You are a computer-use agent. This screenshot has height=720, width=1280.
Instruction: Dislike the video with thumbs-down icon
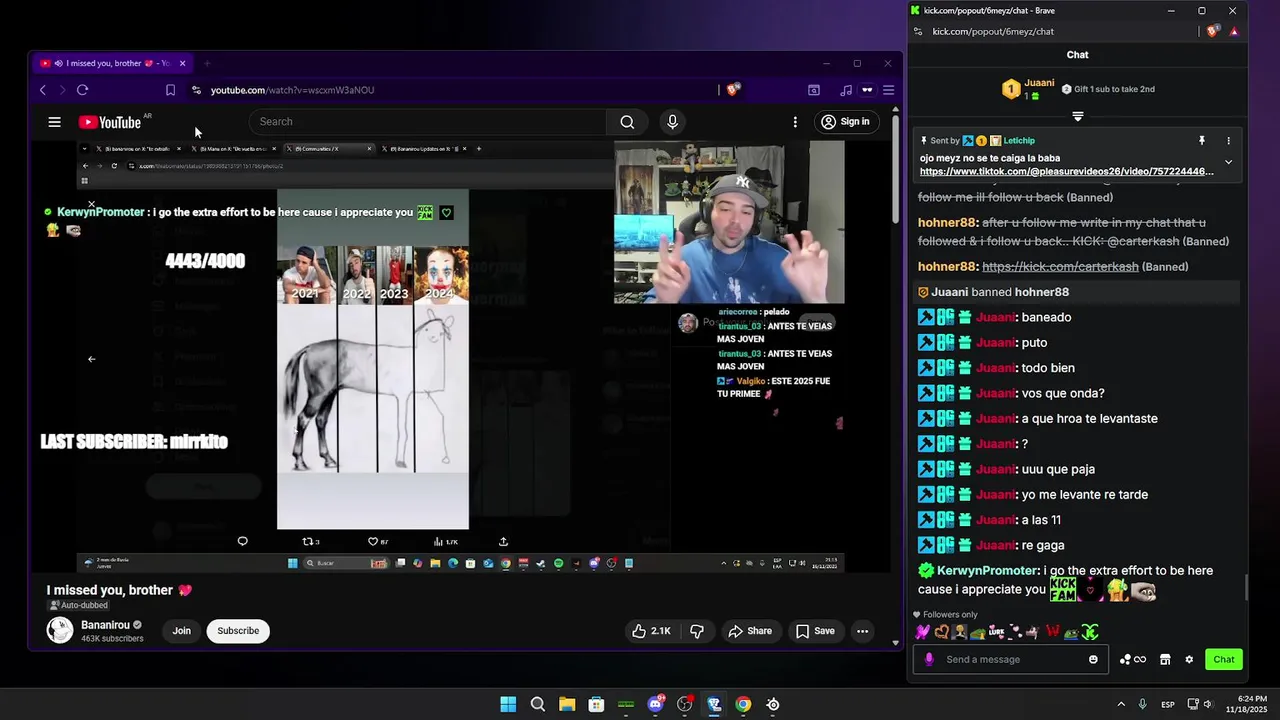[697, 631]
